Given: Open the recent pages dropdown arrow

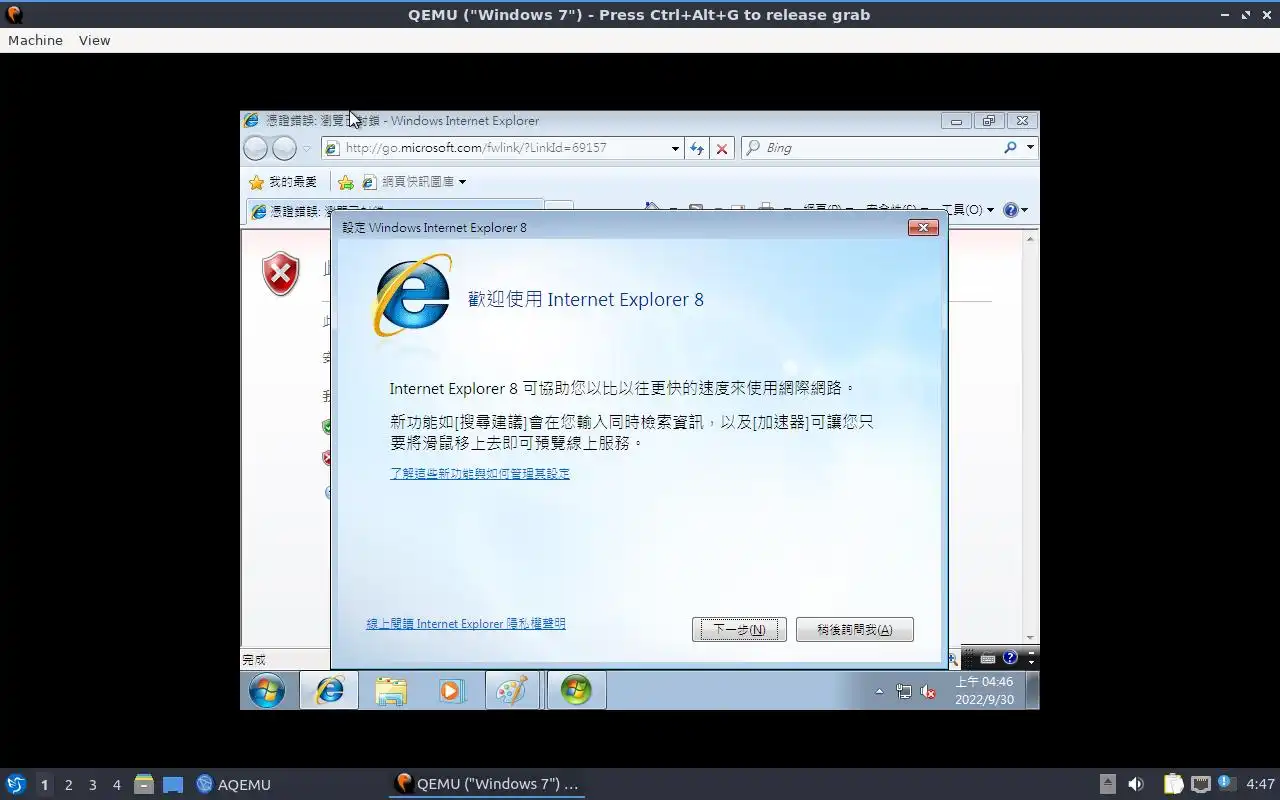Looking at the screenshot, I should tap(306, 148).
